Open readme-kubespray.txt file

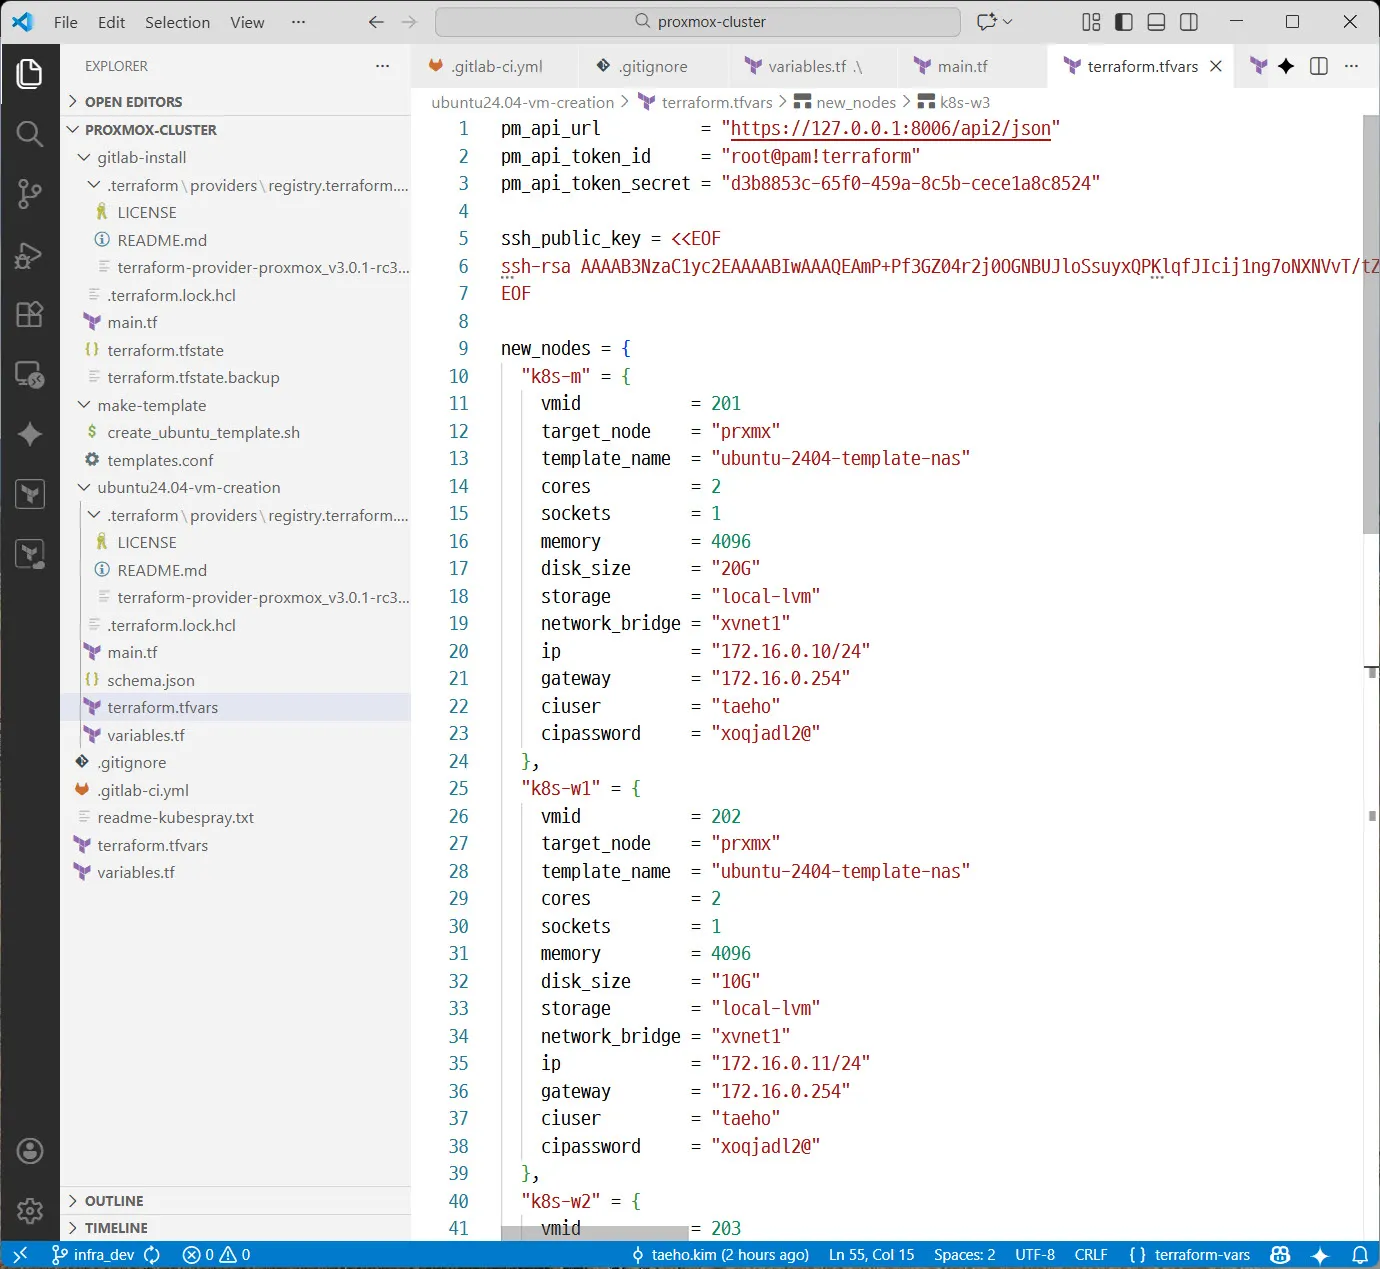tap(236, 817)
